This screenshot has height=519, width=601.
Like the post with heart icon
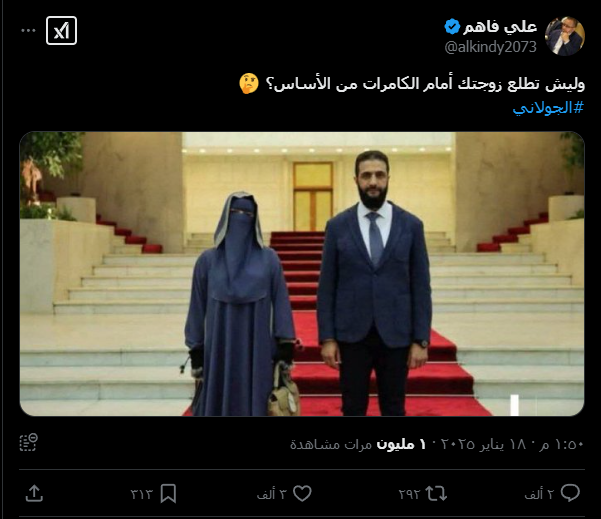tap(302, 493)
